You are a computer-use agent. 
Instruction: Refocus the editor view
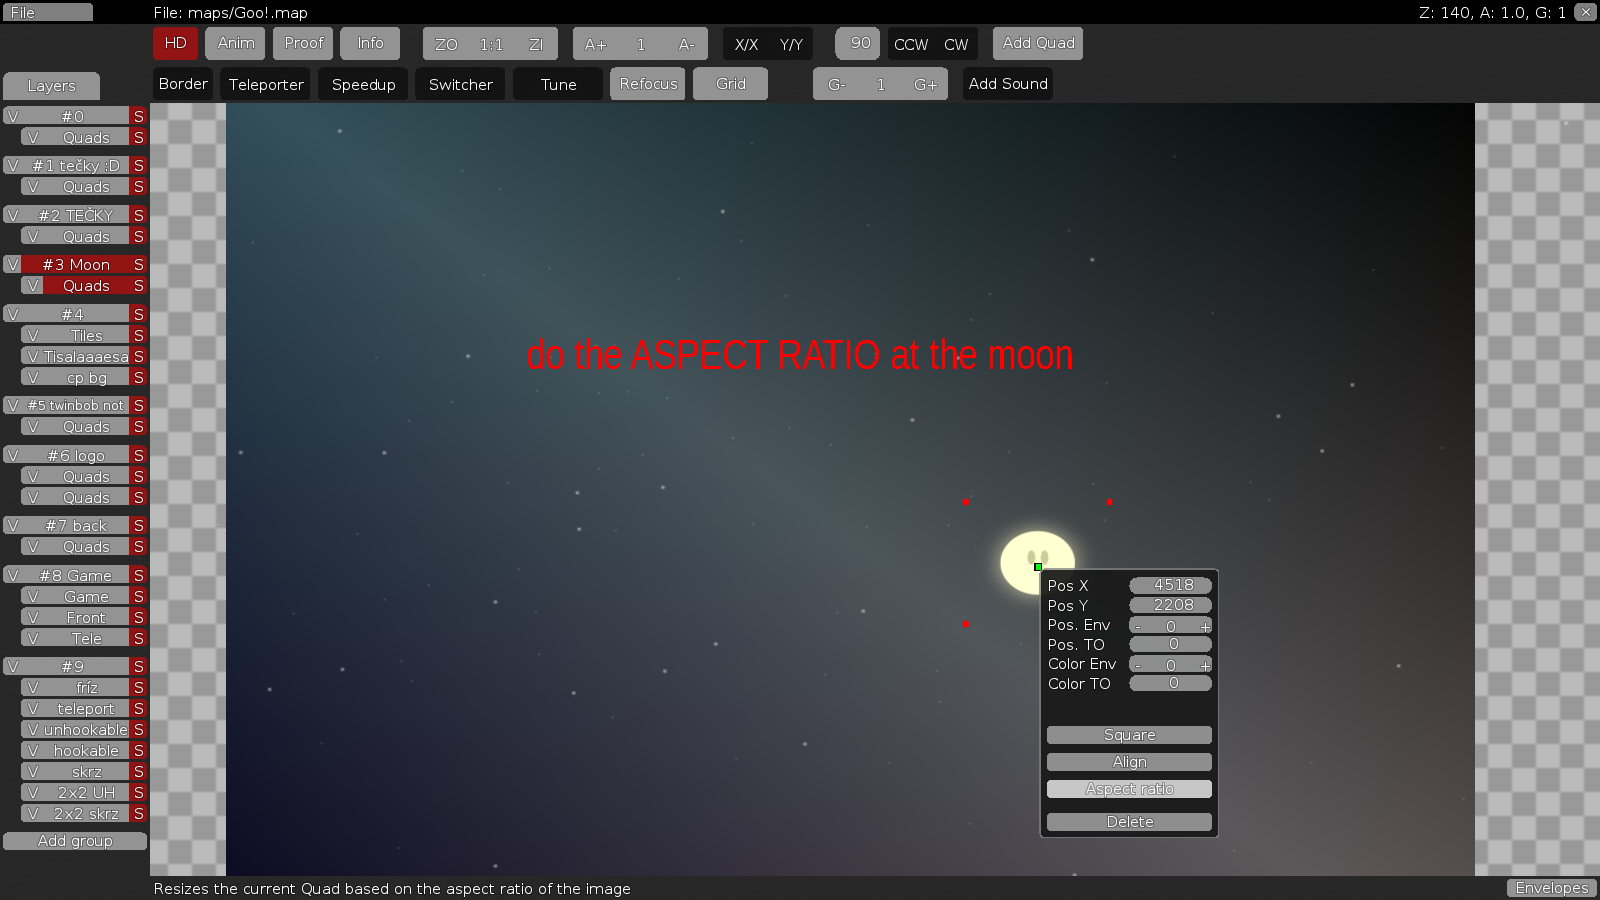click(x=647, y=83)
